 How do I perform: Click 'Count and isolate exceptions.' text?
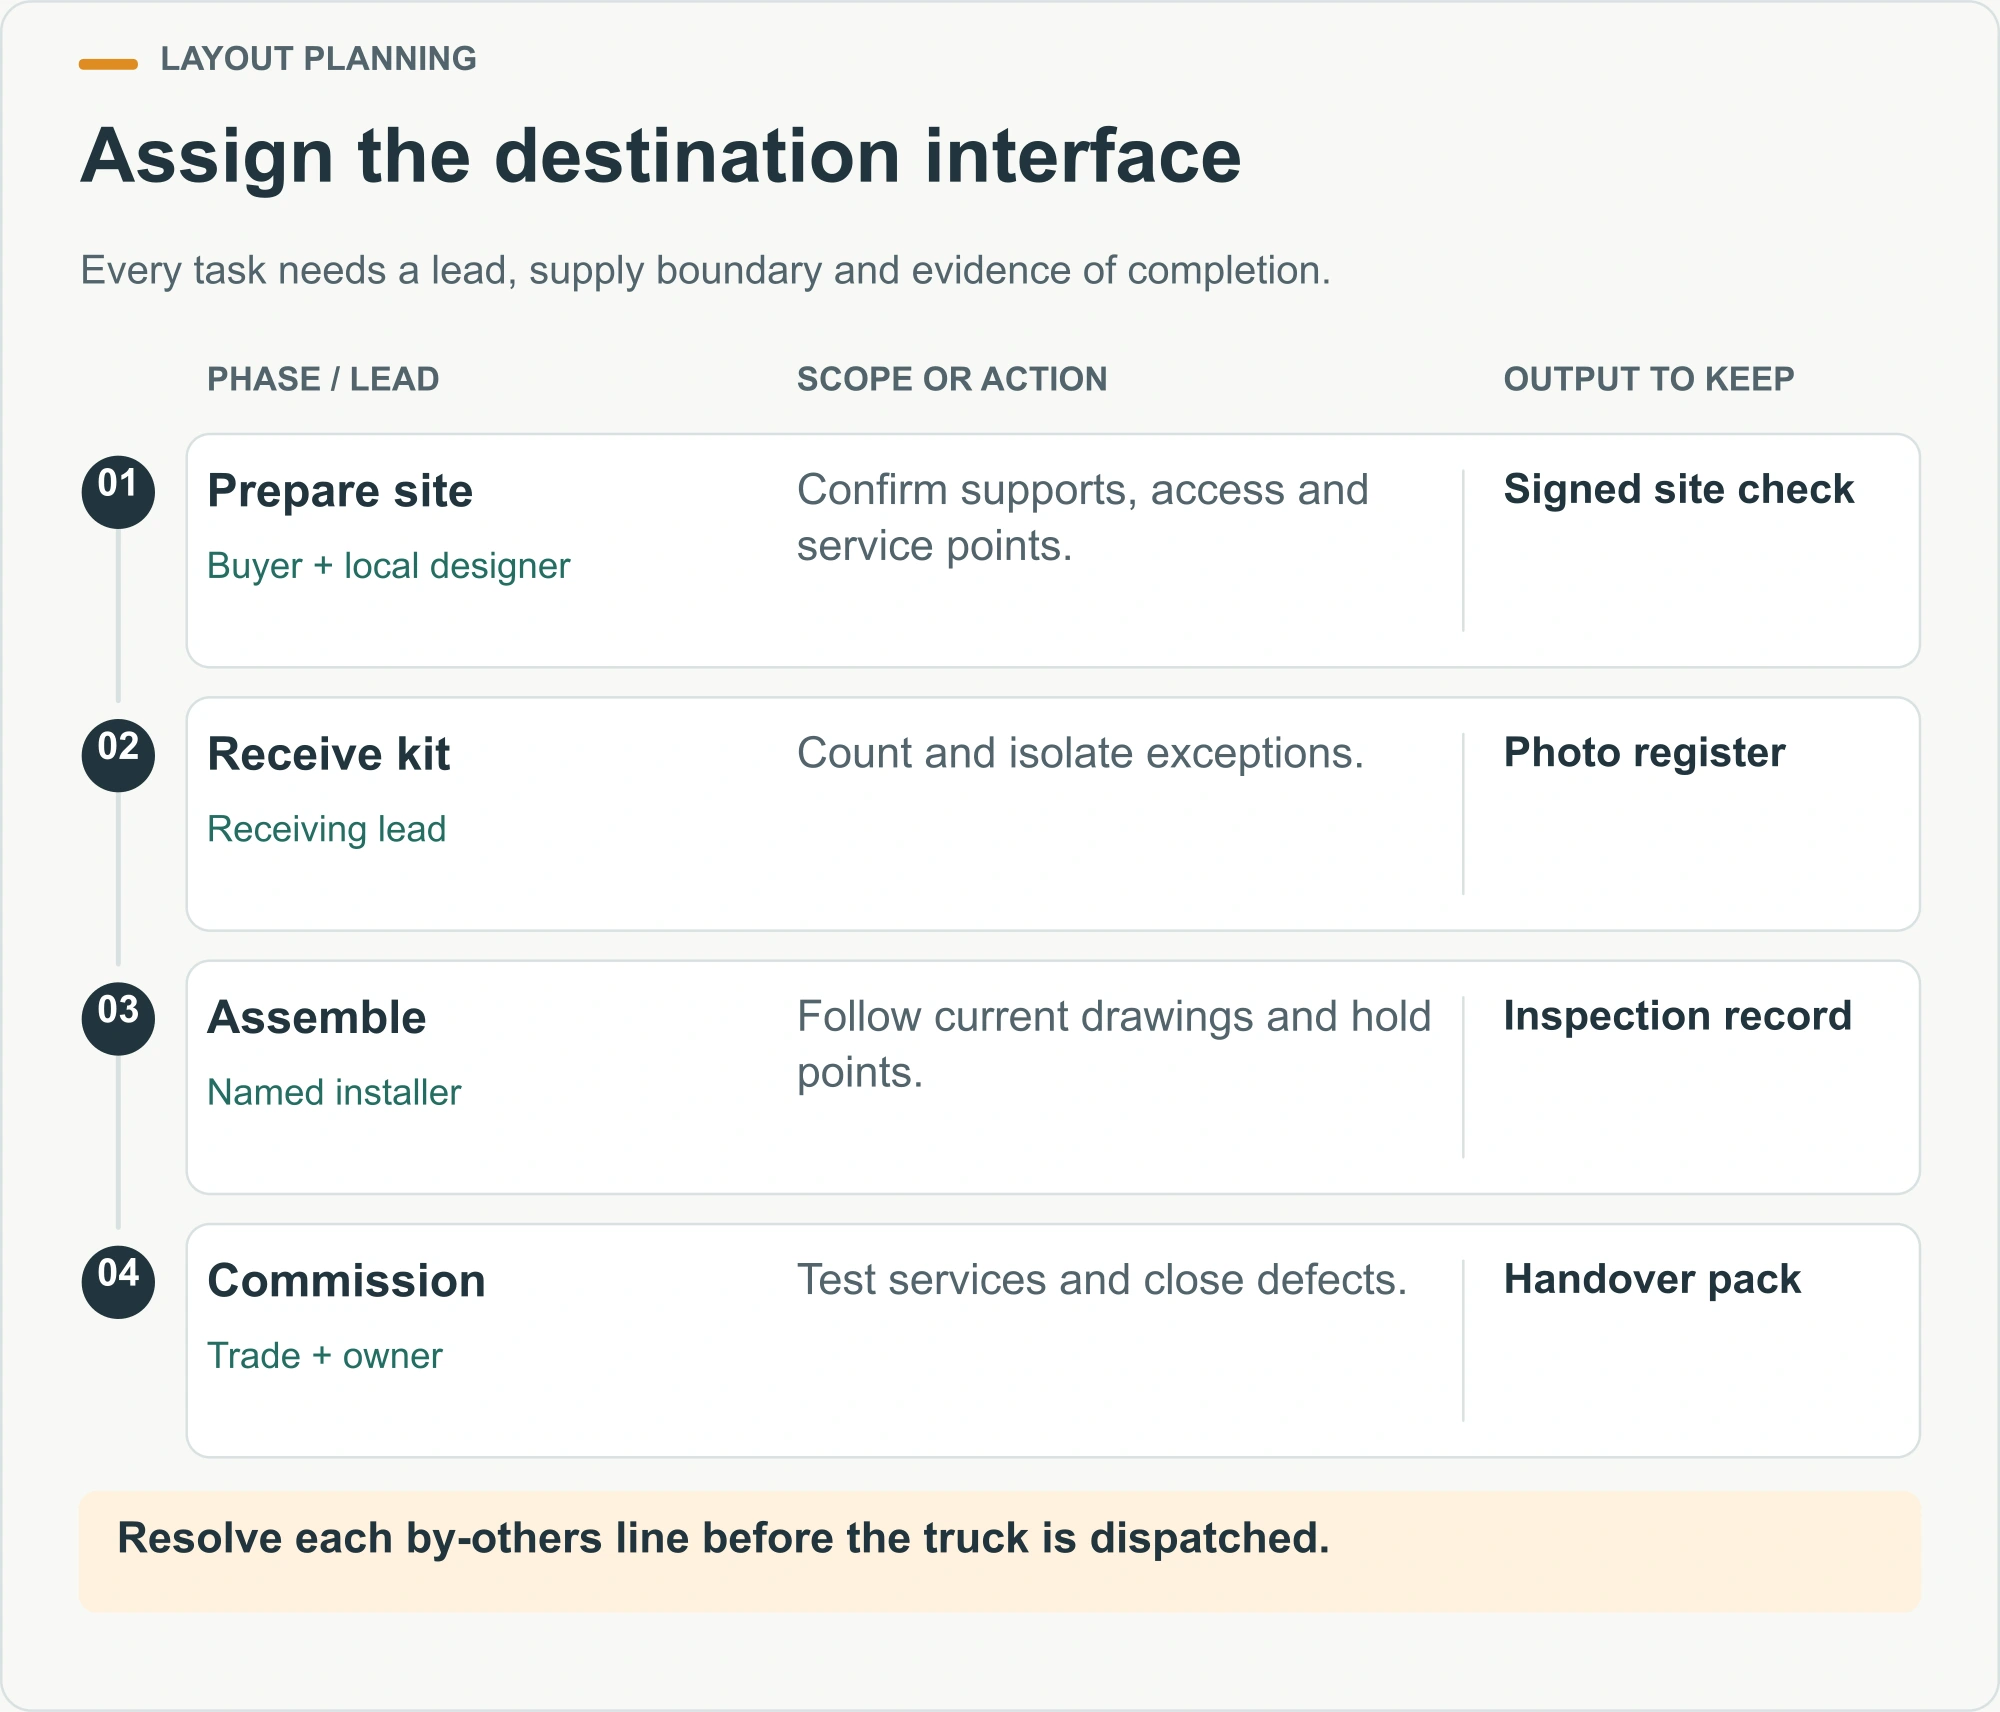pyautogui.click(x=1080, y=753)
